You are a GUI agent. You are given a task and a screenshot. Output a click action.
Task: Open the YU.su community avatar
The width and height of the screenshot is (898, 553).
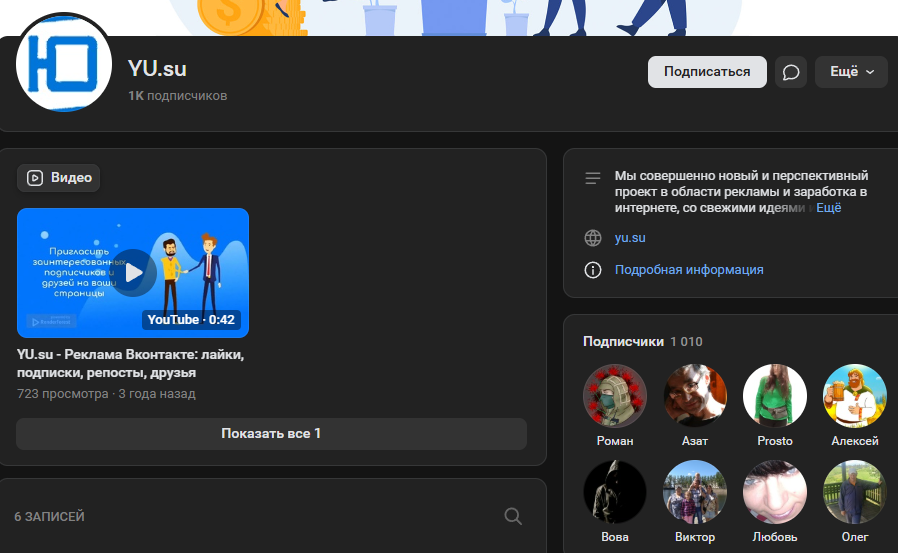pyautogui.click(x=64, y=63)
